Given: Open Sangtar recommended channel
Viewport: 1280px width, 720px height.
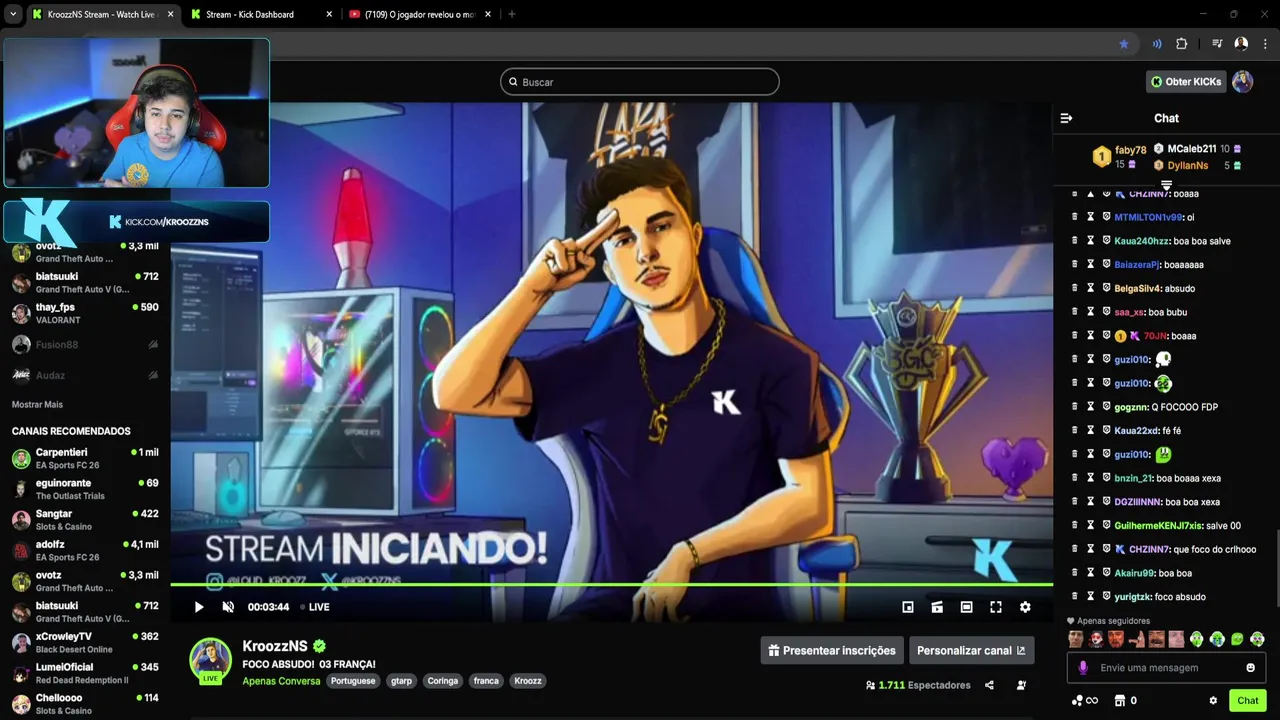Looking at the screenshot, I should point(85,519).
